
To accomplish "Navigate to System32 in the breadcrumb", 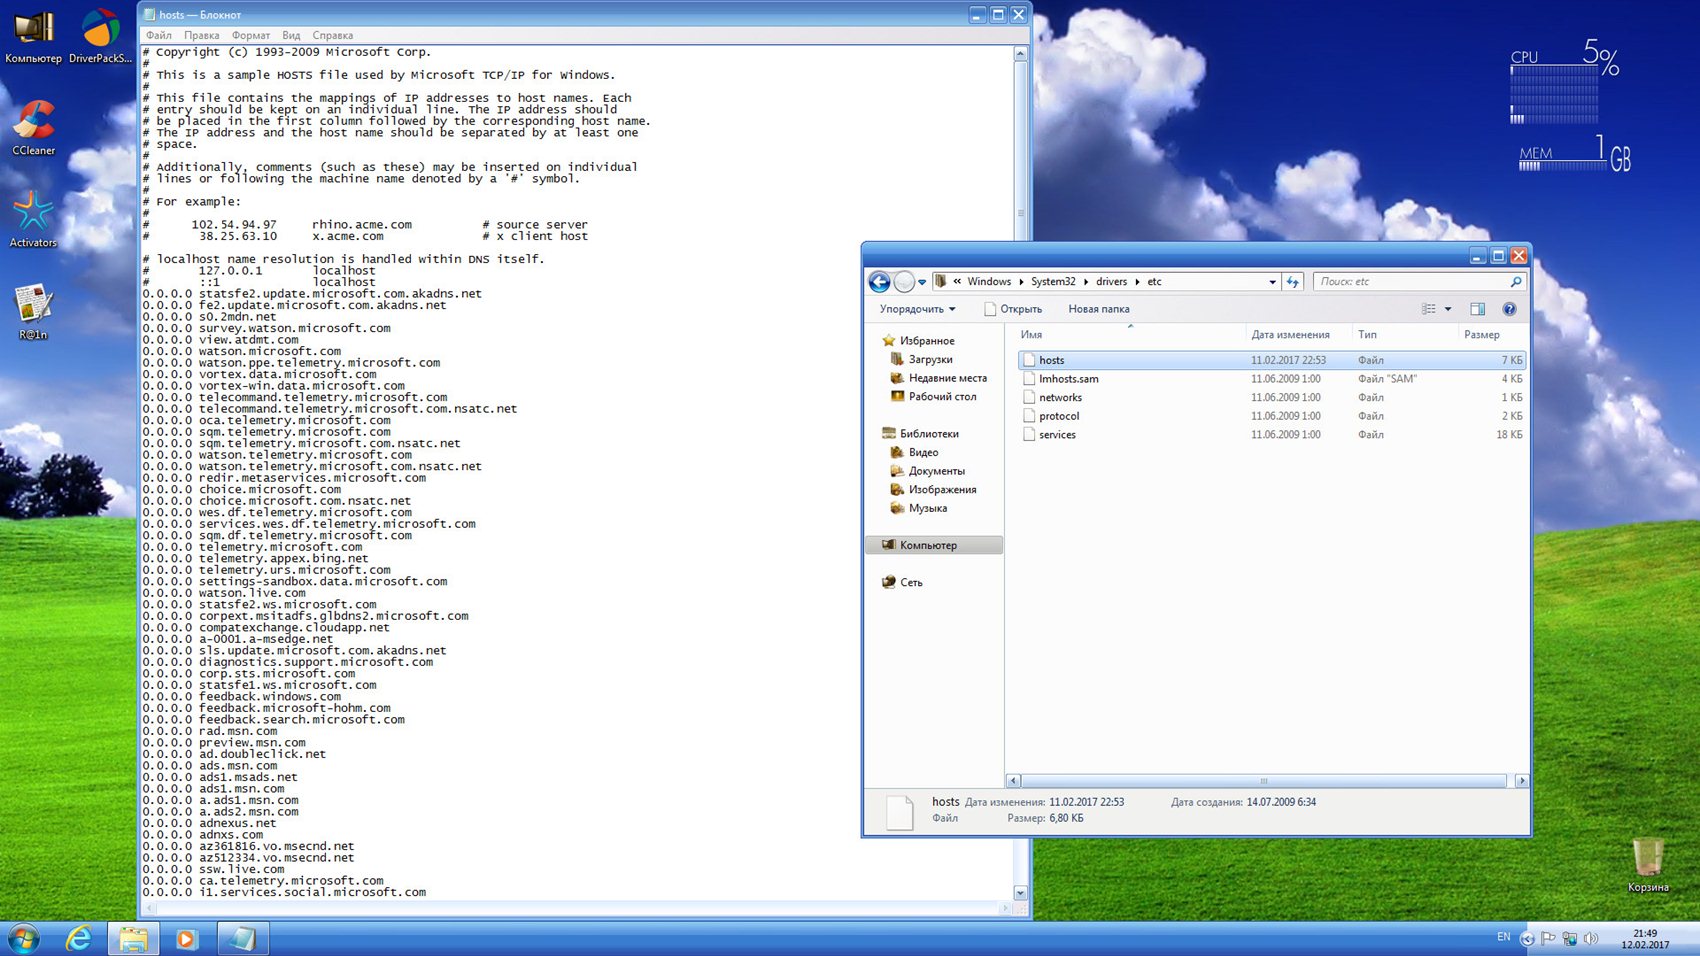I will pyautogui.click(x=1053, y=282).
